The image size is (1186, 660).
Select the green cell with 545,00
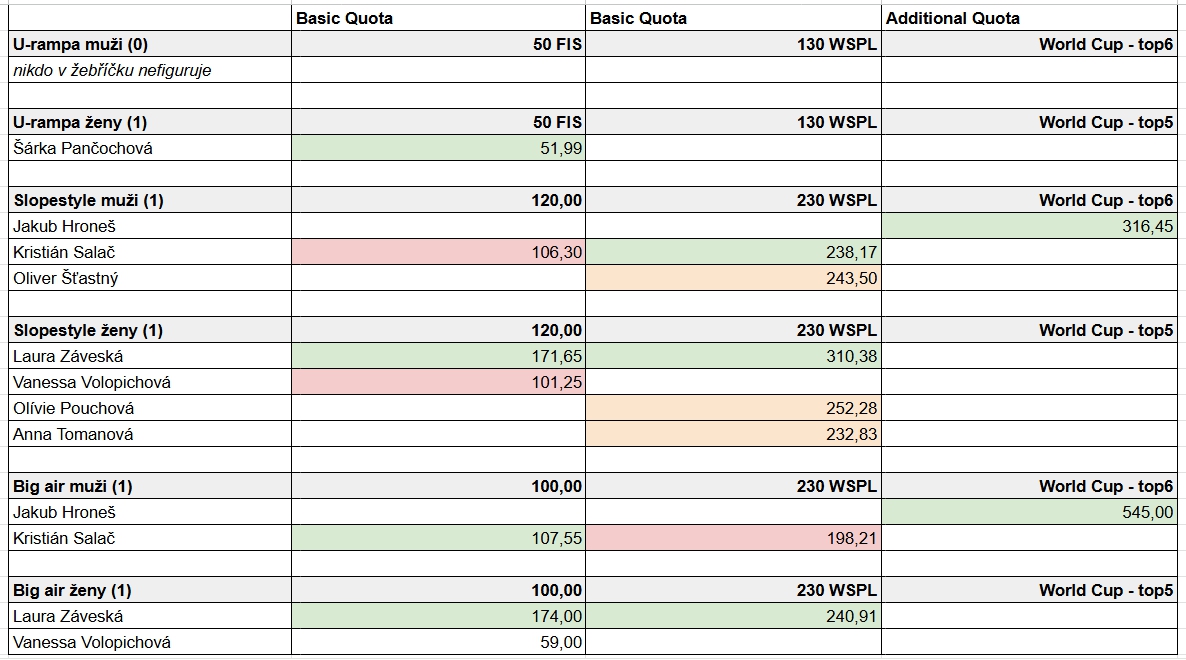coord(1029,512)
